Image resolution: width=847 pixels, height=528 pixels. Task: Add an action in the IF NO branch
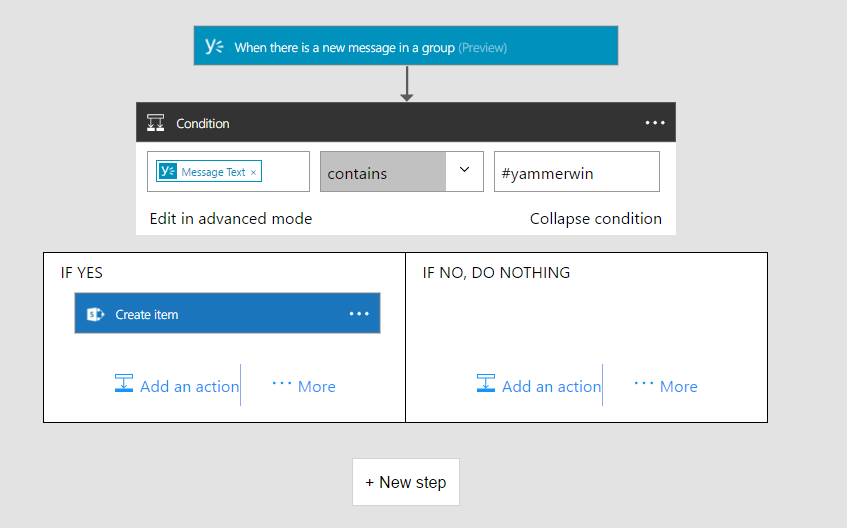click(551, 386)
